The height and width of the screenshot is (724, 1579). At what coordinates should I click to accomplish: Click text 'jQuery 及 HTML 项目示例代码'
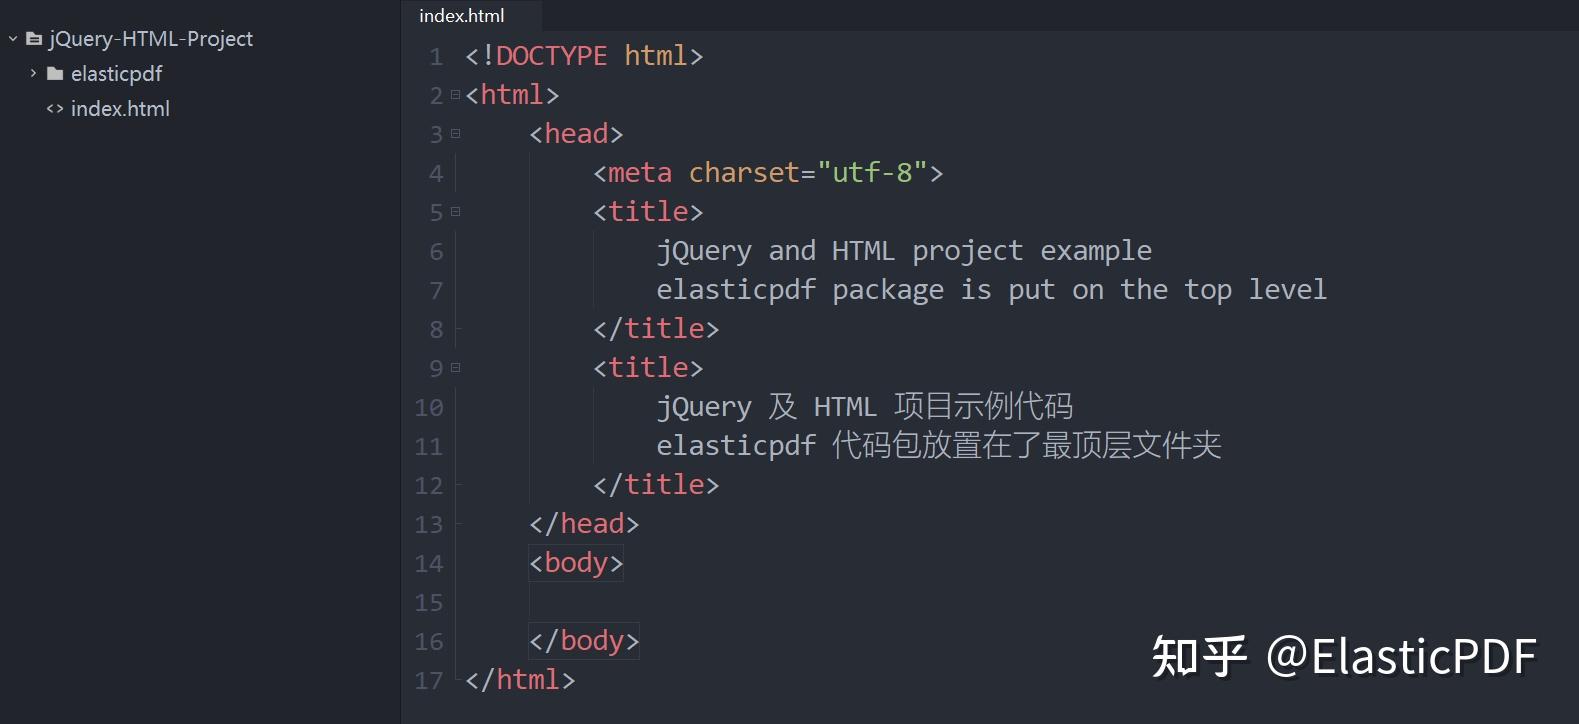click(865, 407)
